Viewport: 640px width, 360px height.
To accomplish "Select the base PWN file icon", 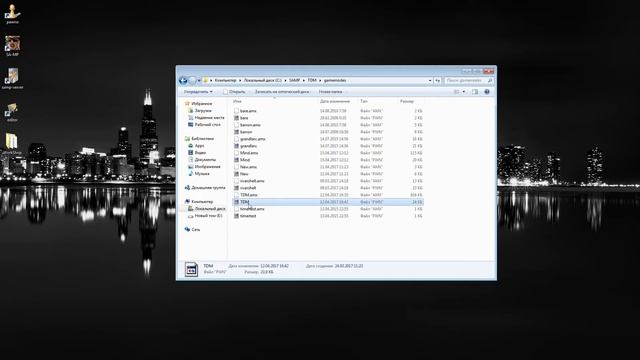I will click(x=236, y=118).
